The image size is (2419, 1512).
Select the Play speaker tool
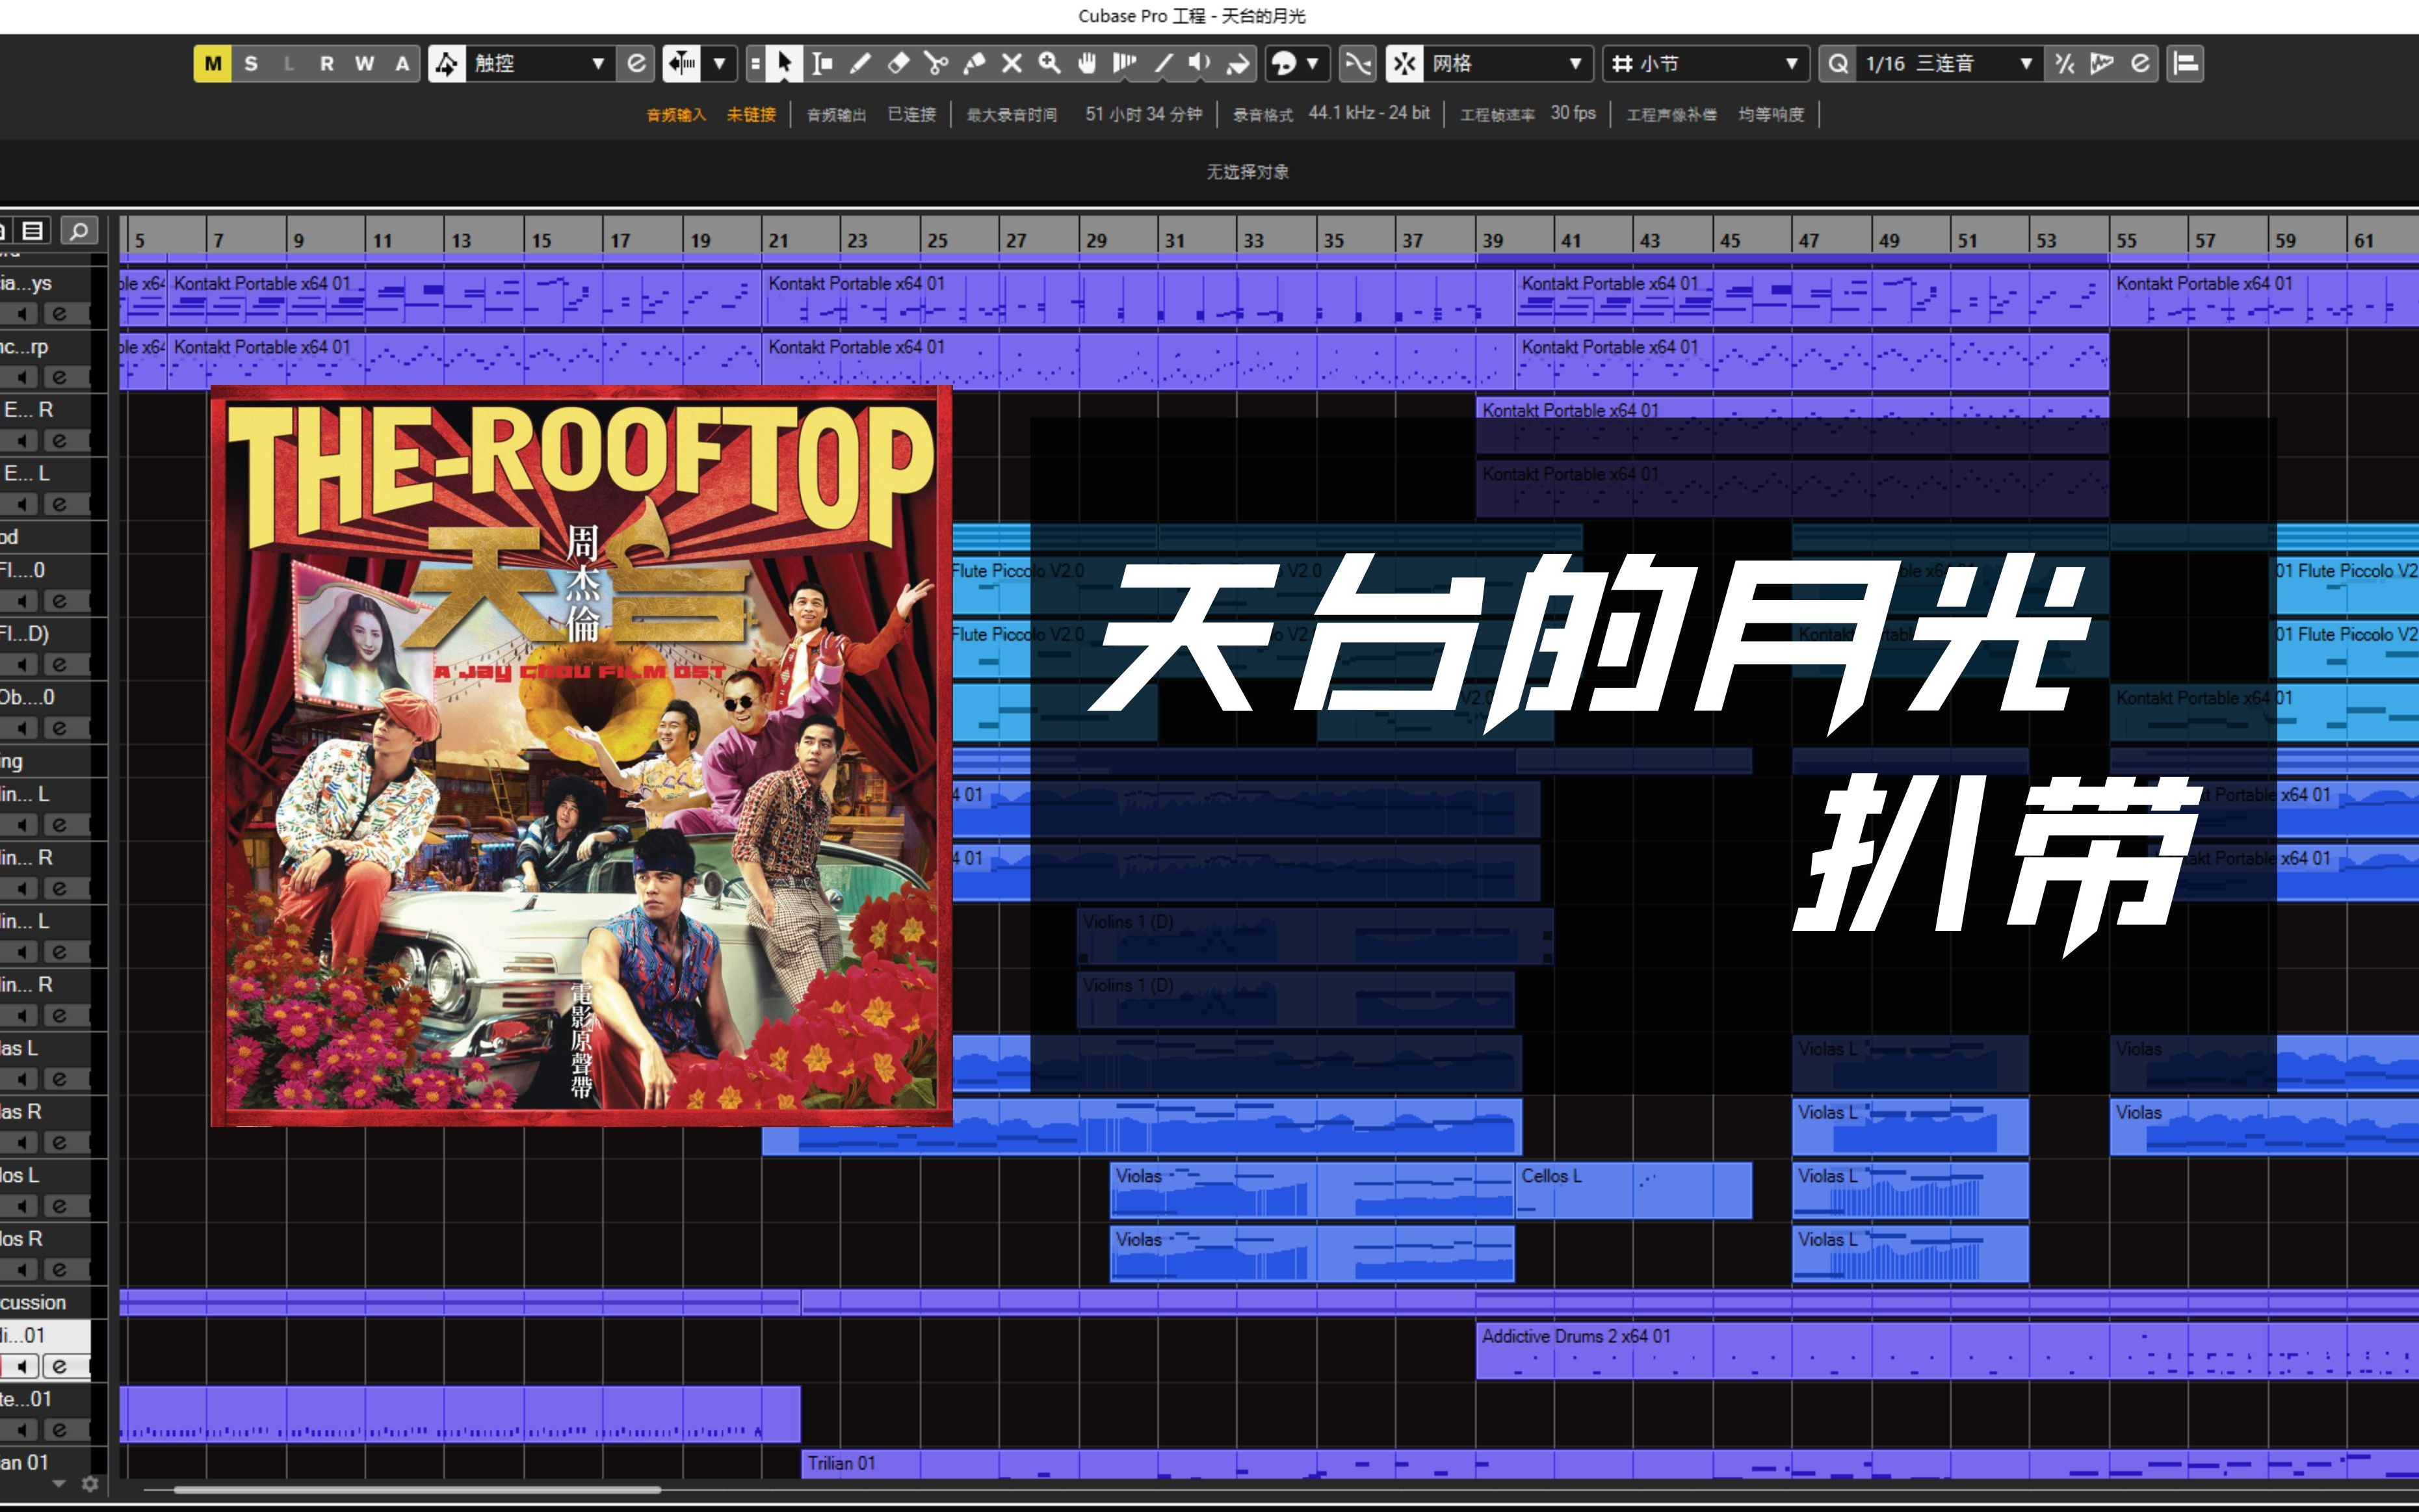[x=1200, y=63]
